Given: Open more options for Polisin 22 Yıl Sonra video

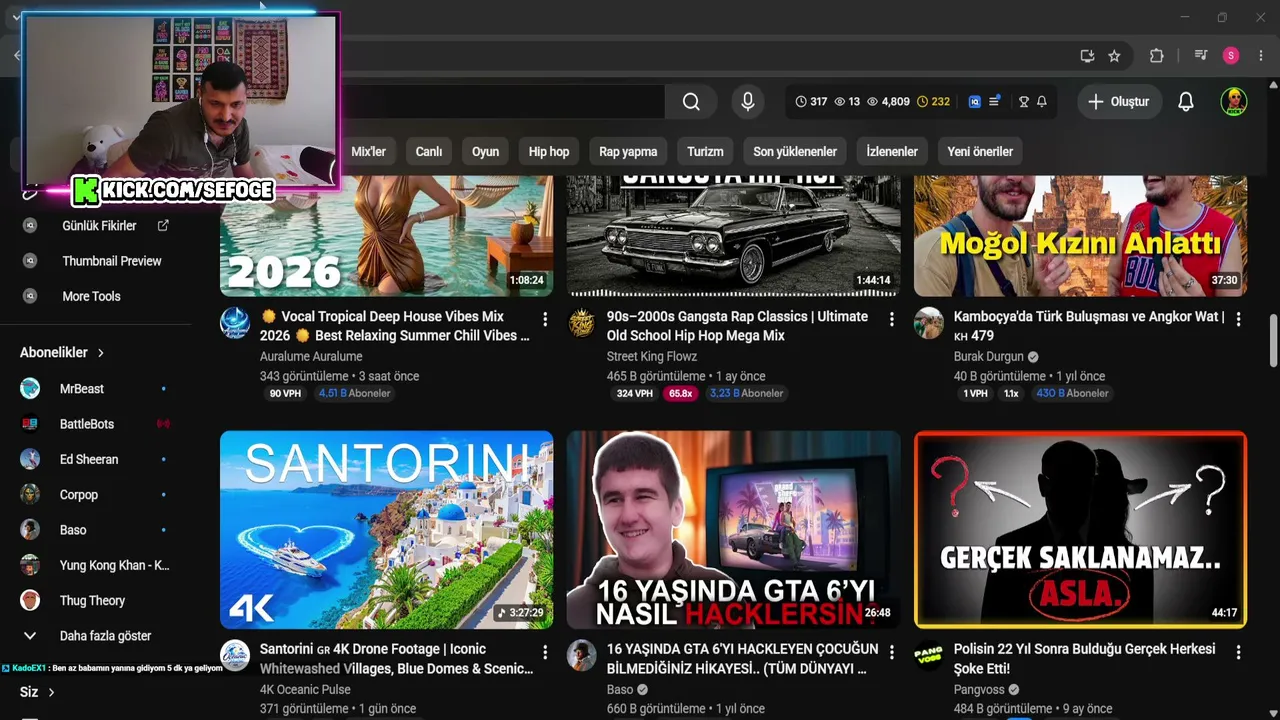Looking at the screenshot, I should [1238, 652].
